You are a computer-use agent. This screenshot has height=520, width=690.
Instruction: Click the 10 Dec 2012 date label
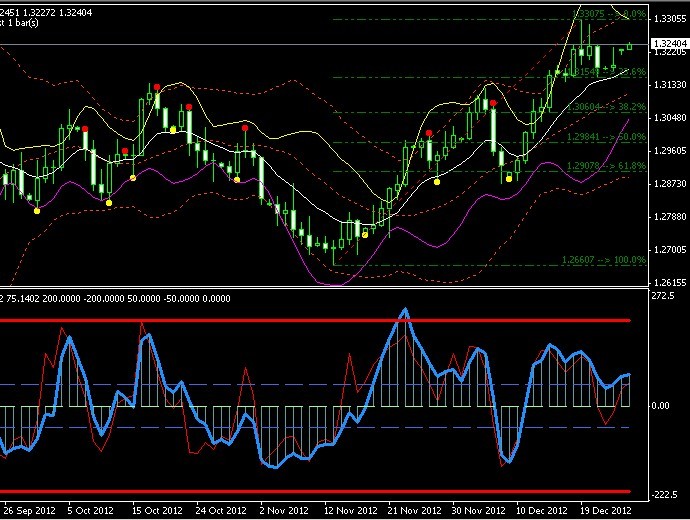pyautogui.click(x=542, y=510)
